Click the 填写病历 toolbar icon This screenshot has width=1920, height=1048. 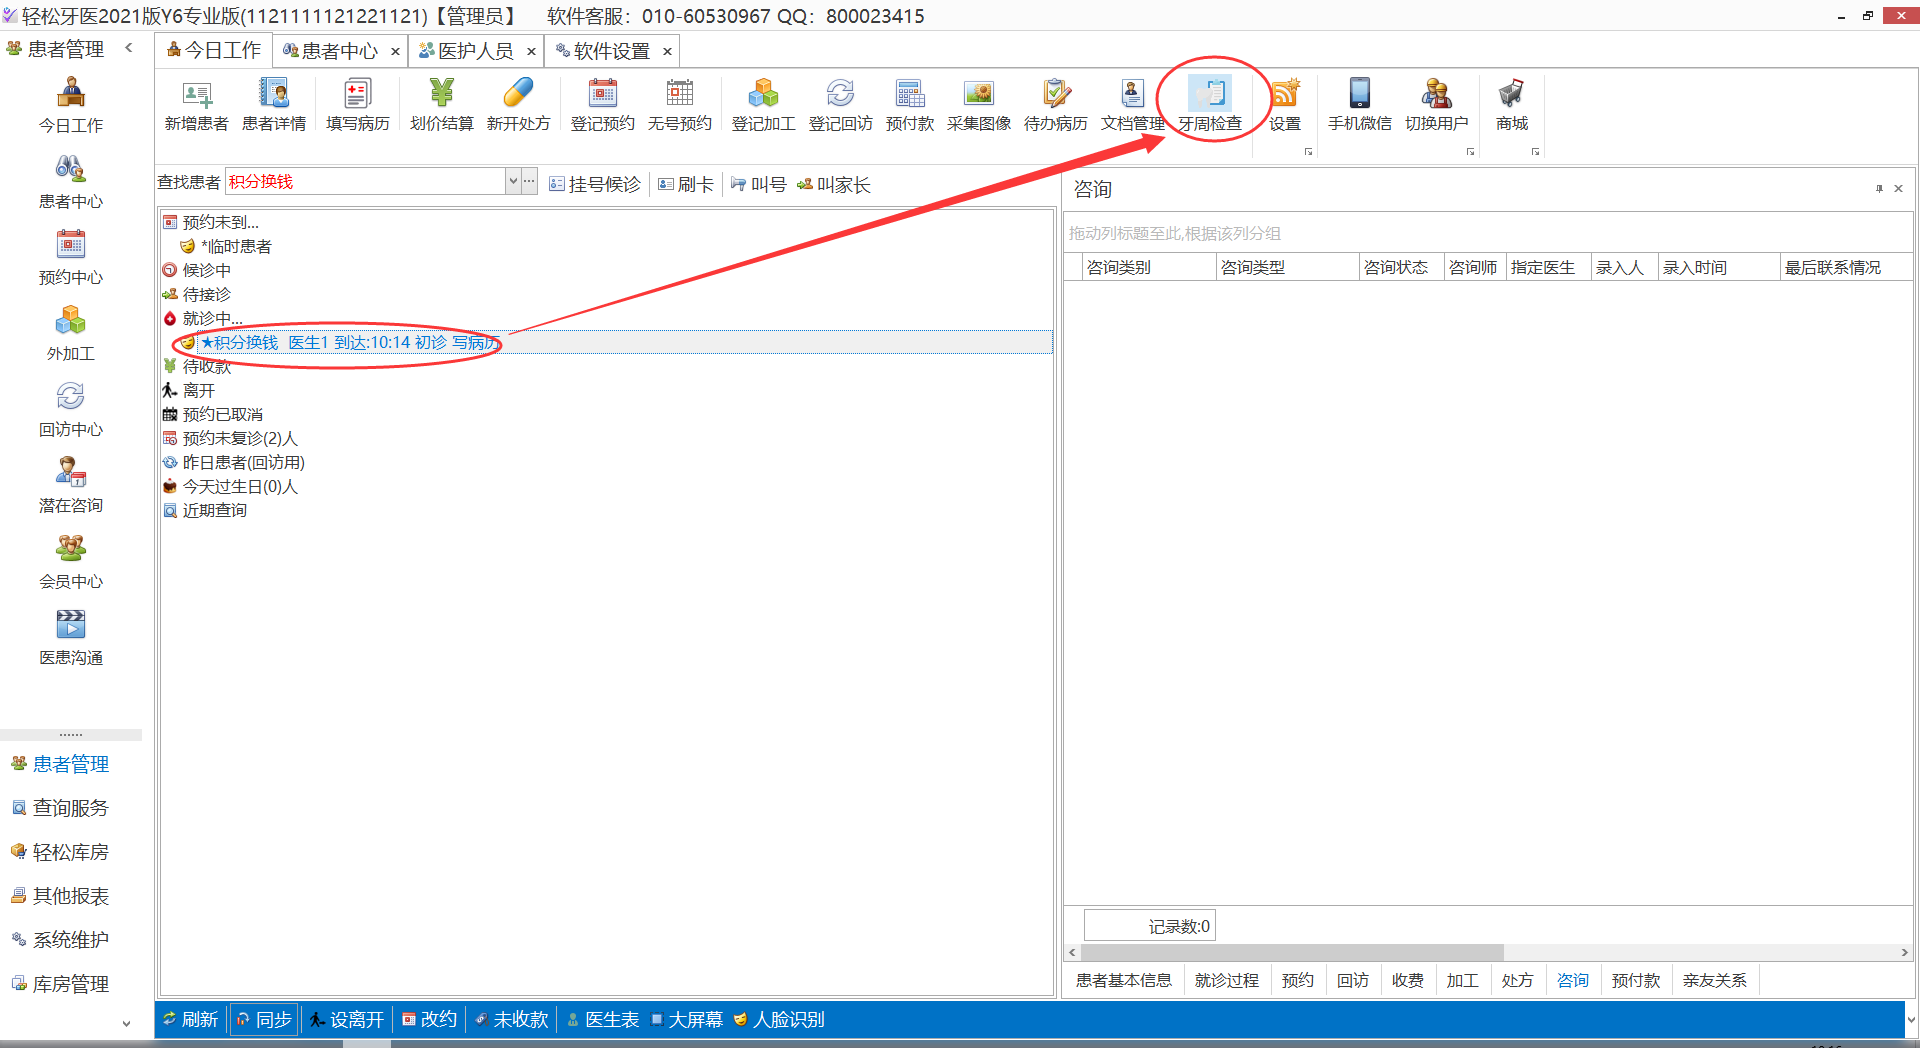(357, 105)
